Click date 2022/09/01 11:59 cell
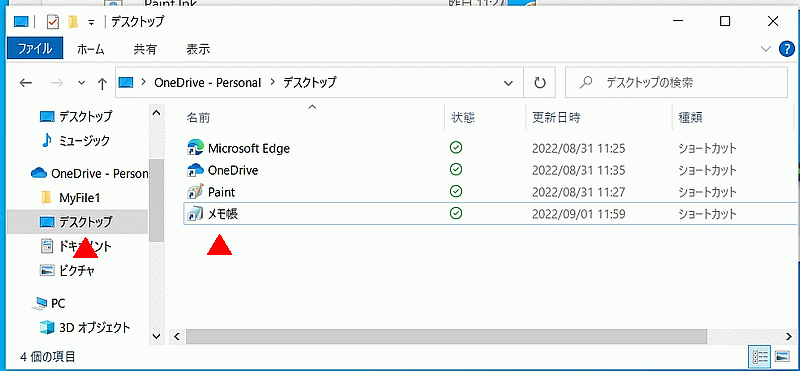Screen dimensions: 800x371 [579, 215]
